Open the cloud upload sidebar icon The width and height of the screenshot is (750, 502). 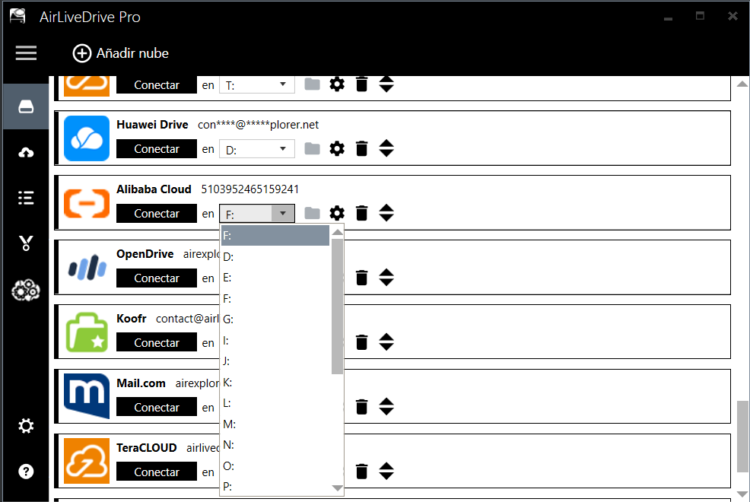pos(26,152)
